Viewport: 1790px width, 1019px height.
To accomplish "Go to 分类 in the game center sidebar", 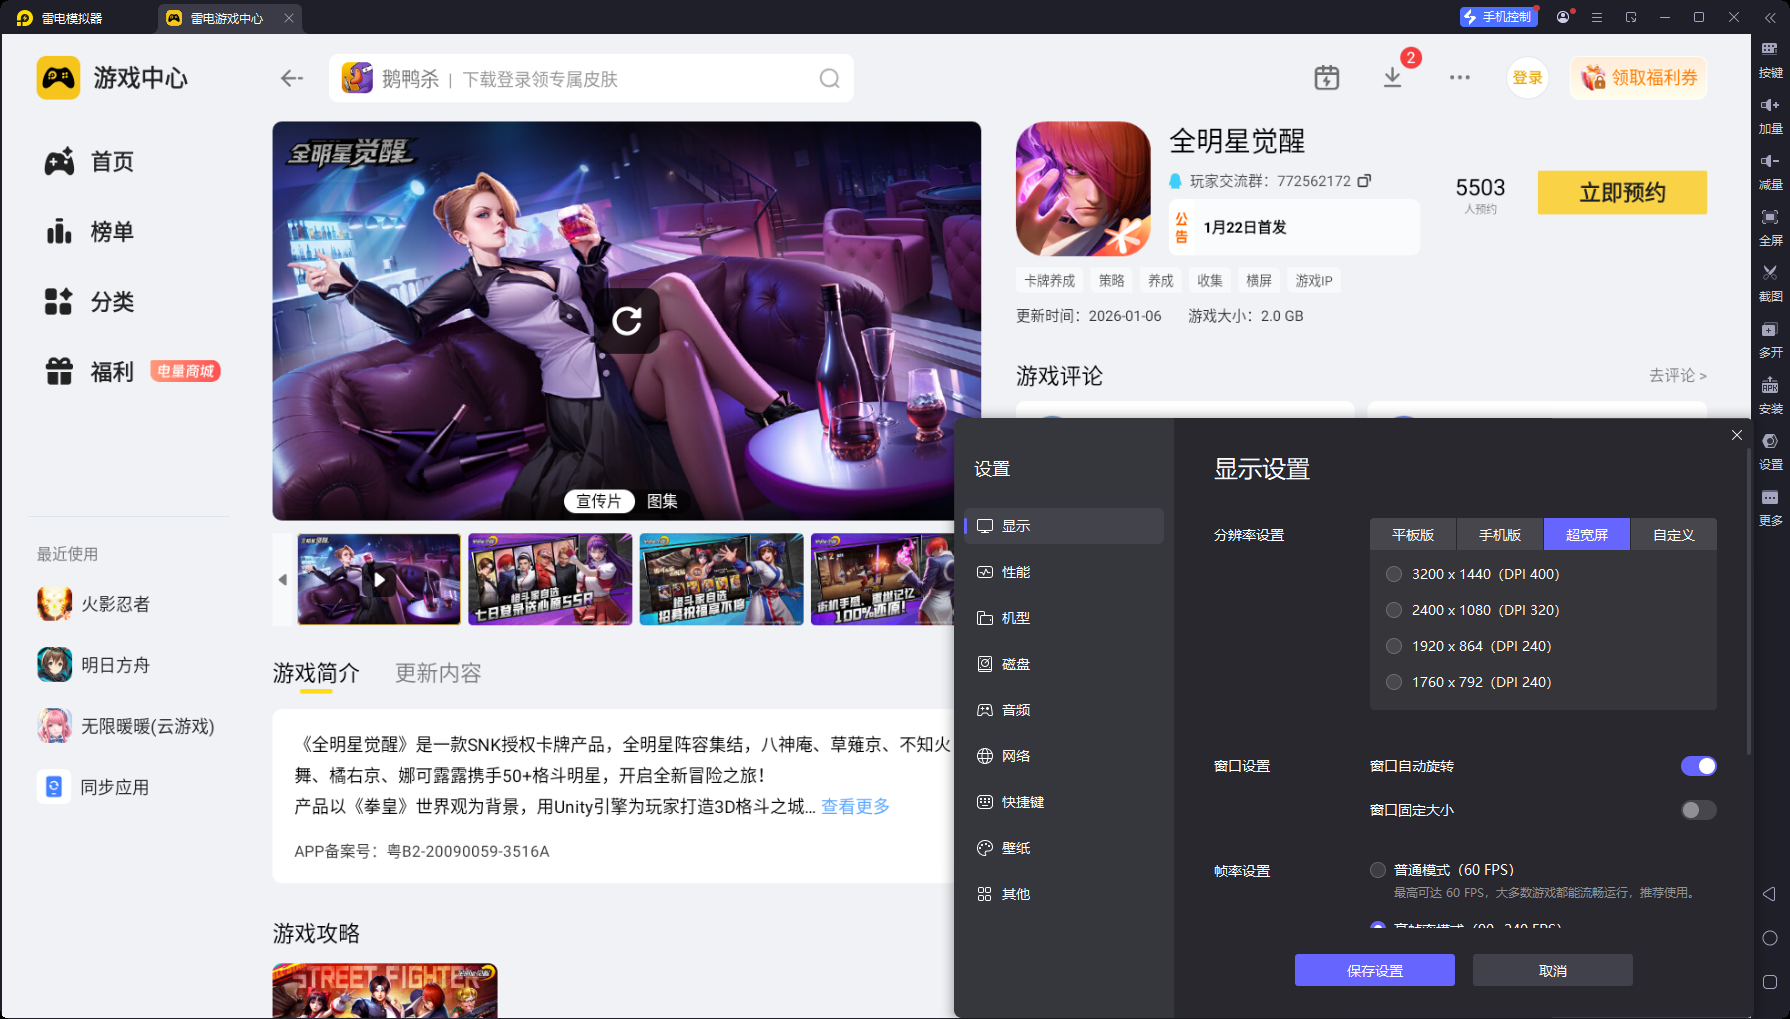I will point(89,302).
